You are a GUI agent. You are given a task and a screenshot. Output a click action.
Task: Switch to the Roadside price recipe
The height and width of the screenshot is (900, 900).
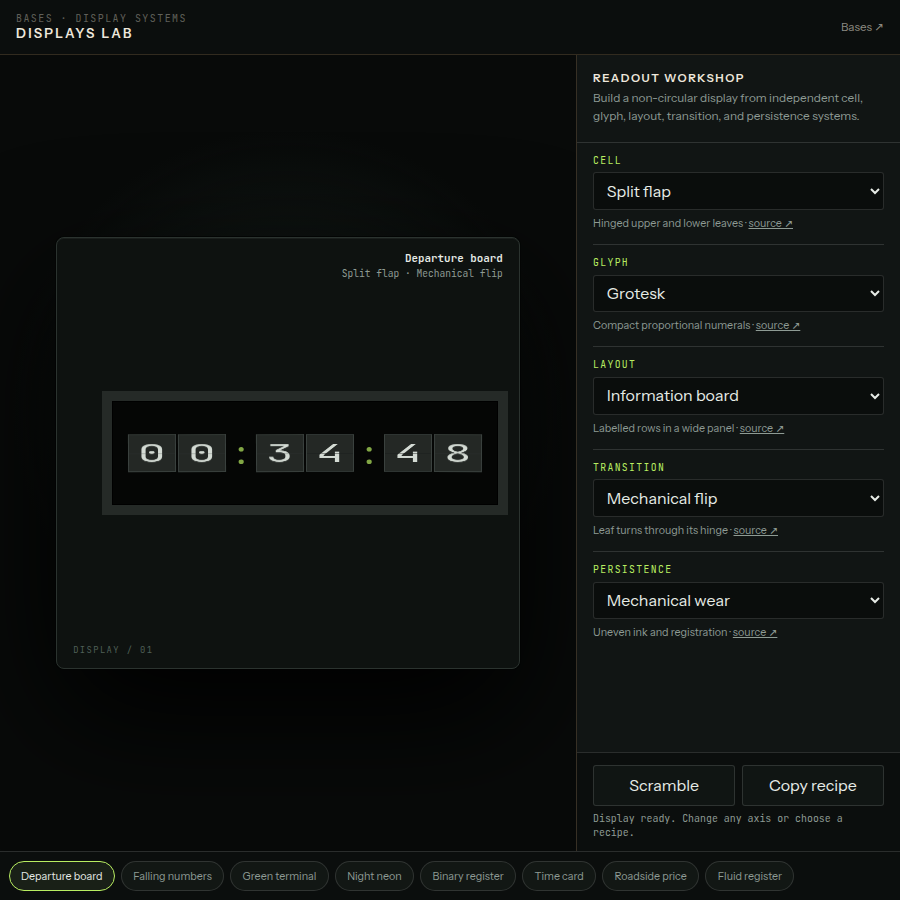pos(650,876)
